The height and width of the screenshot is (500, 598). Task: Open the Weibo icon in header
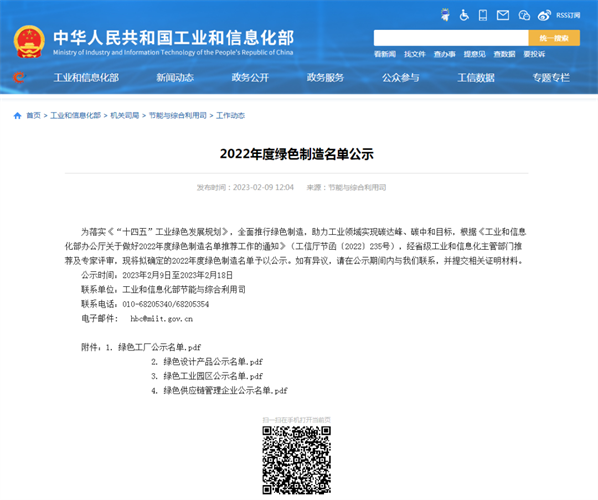[x=544, y=15]
